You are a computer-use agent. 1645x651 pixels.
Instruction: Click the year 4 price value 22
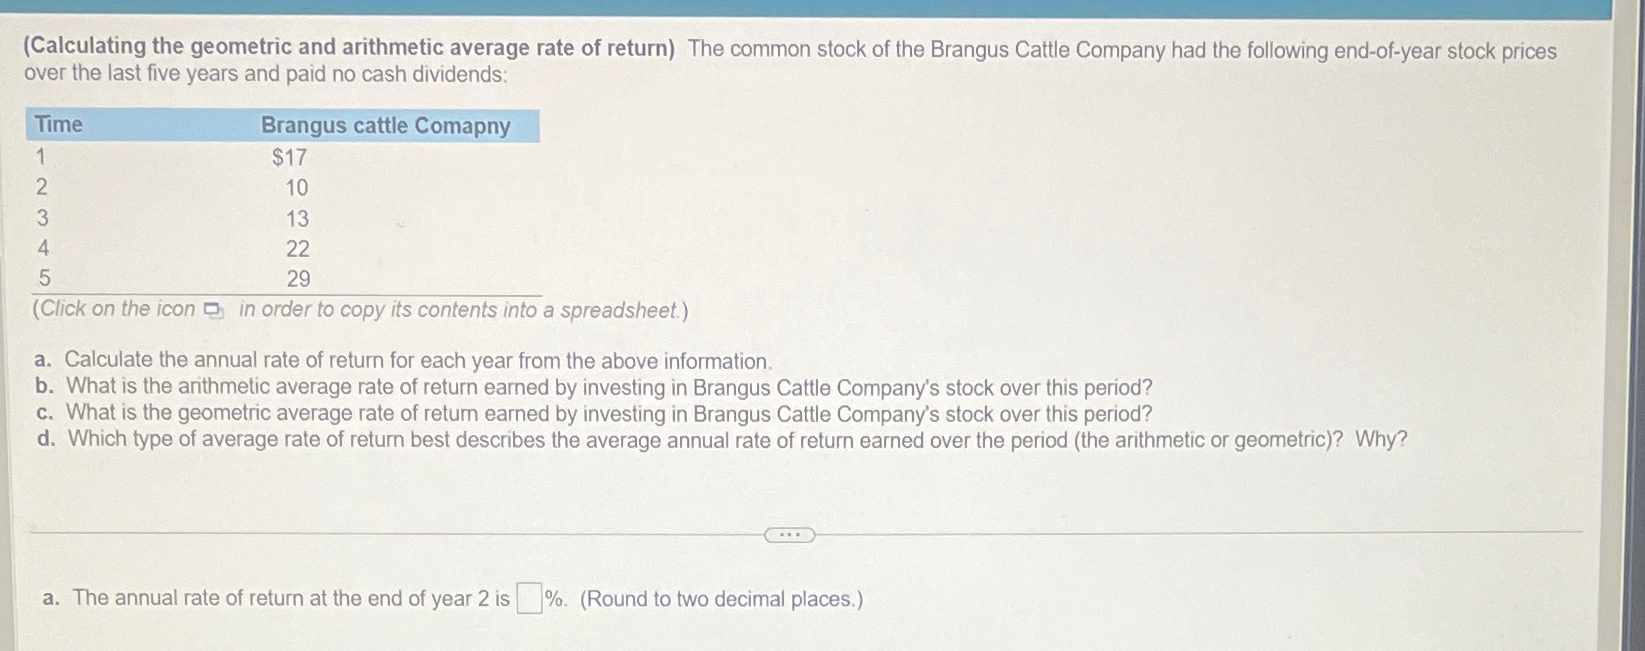[x=297, y=248]
